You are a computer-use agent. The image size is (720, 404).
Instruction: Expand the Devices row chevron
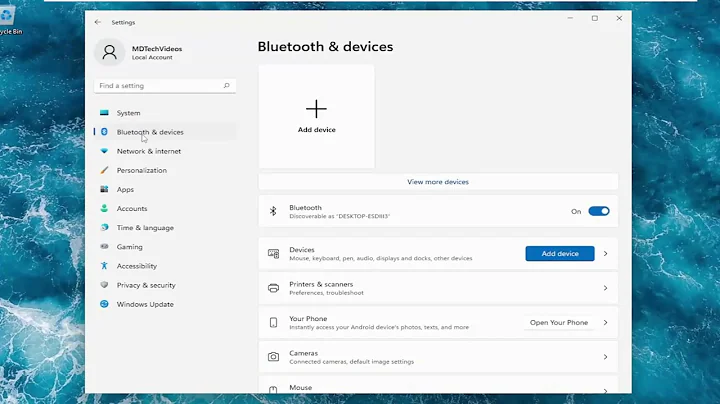605,253
